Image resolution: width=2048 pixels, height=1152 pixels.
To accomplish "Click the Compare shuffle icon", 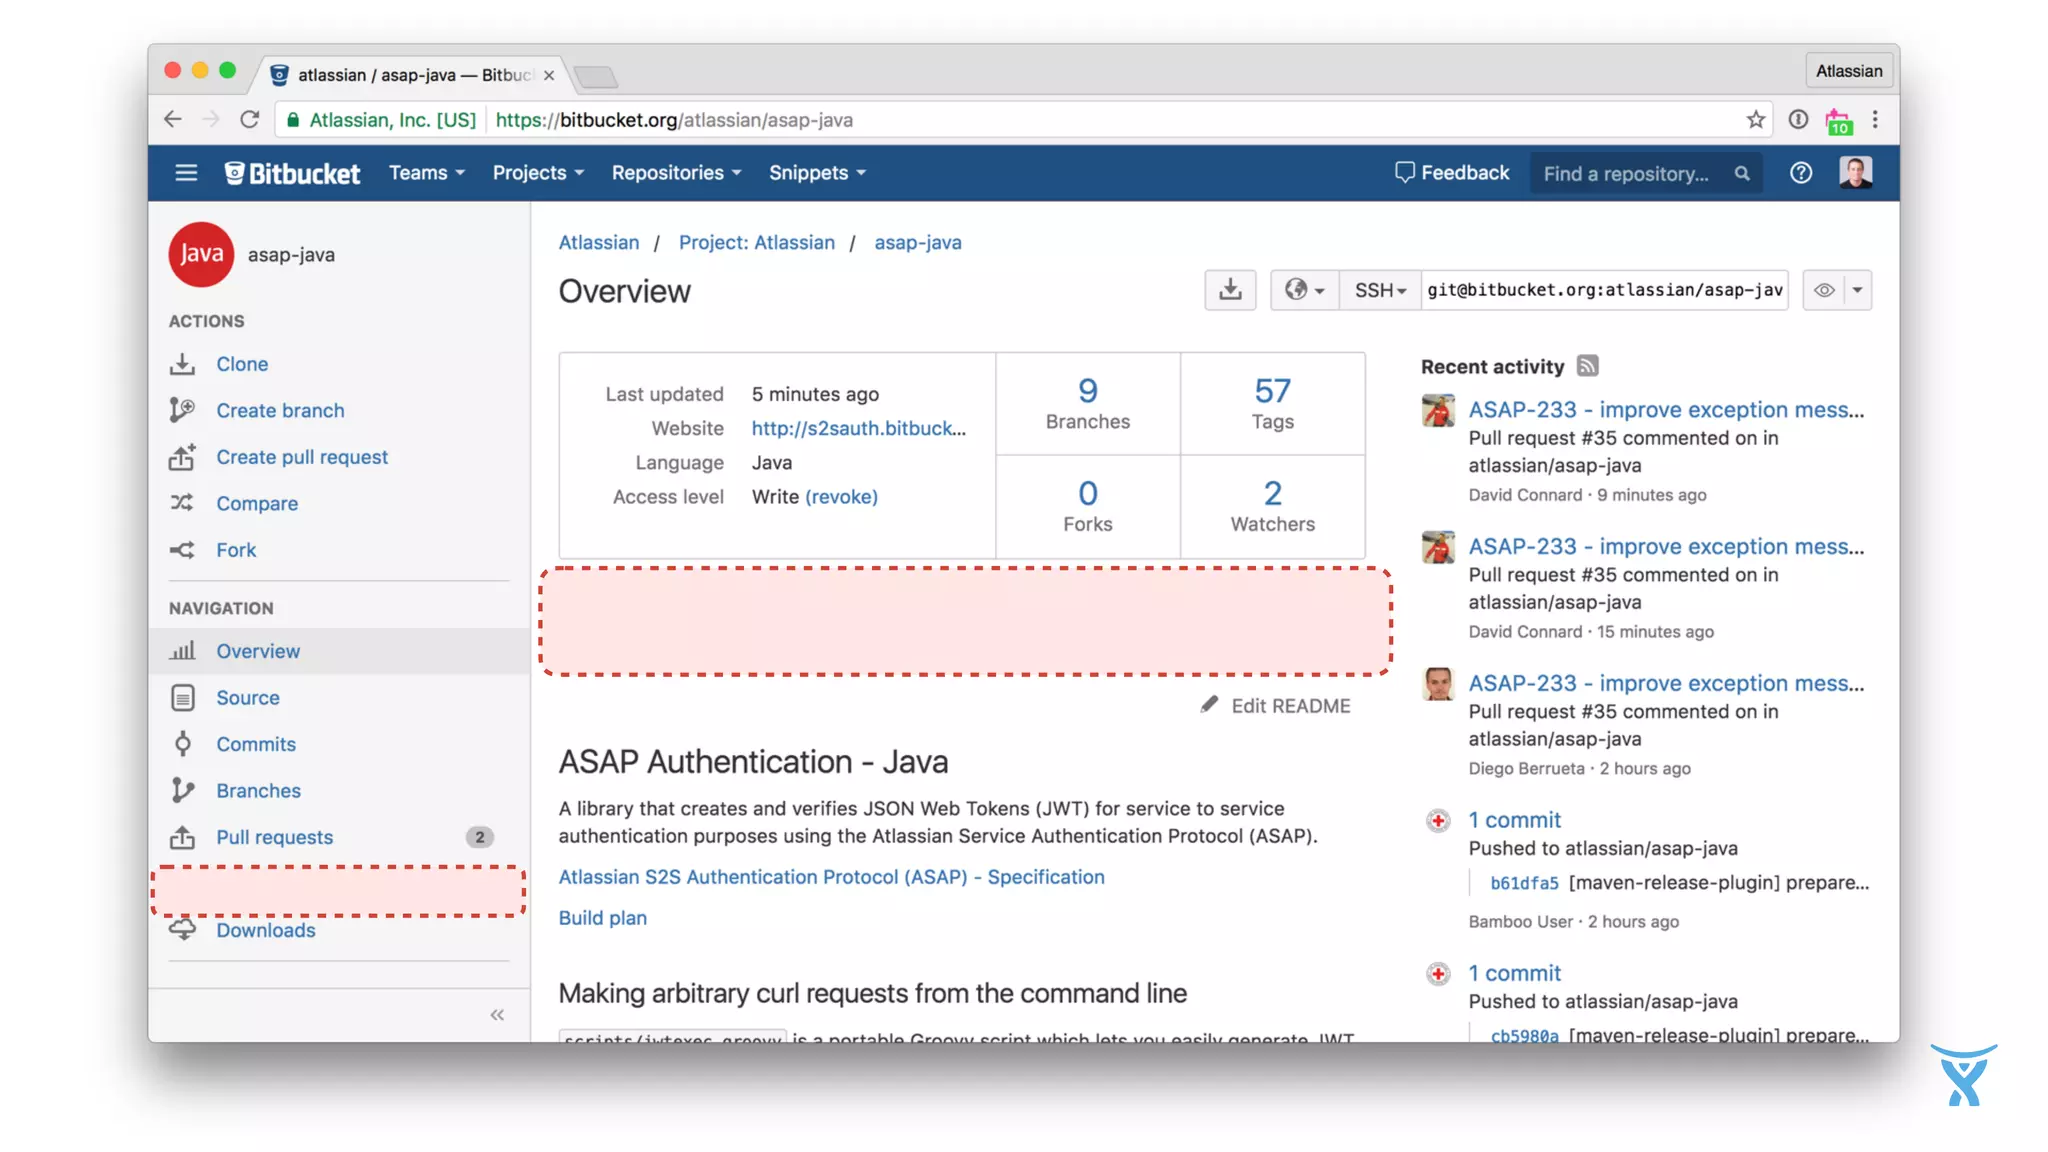I will 182,503.
